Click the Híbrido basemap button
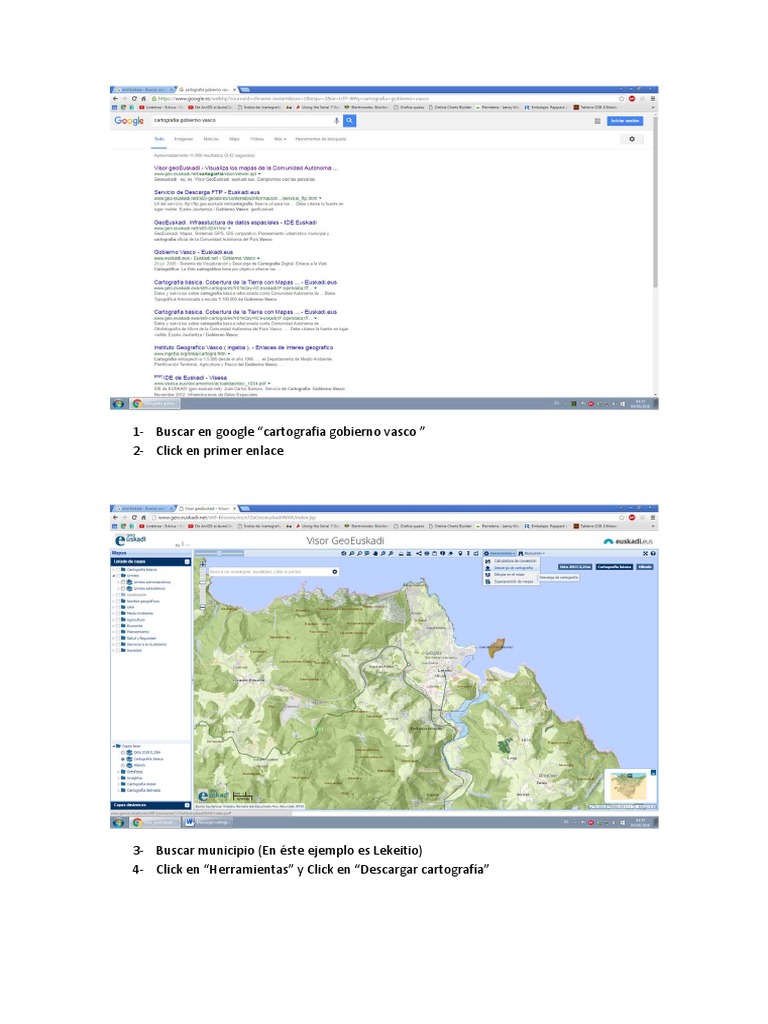Viewport: 768px width, 1024px height. click(645, 567)
